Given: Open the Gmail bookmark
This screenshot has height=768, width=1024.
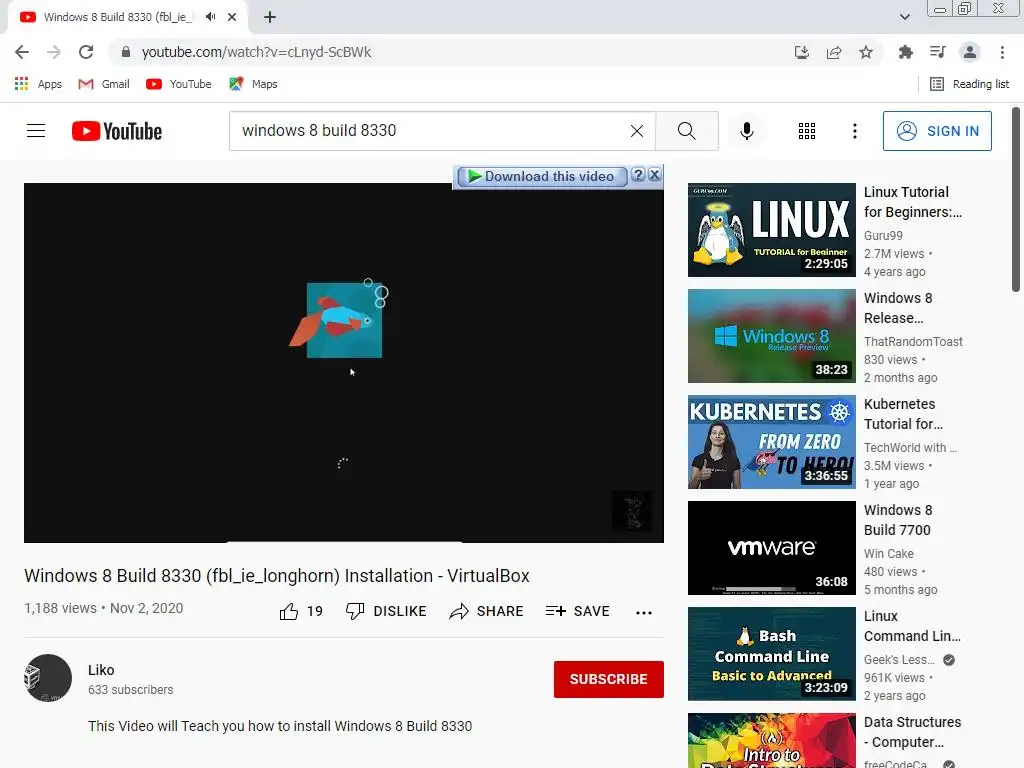Looking at the screenshot, I should tap(104, 84).
